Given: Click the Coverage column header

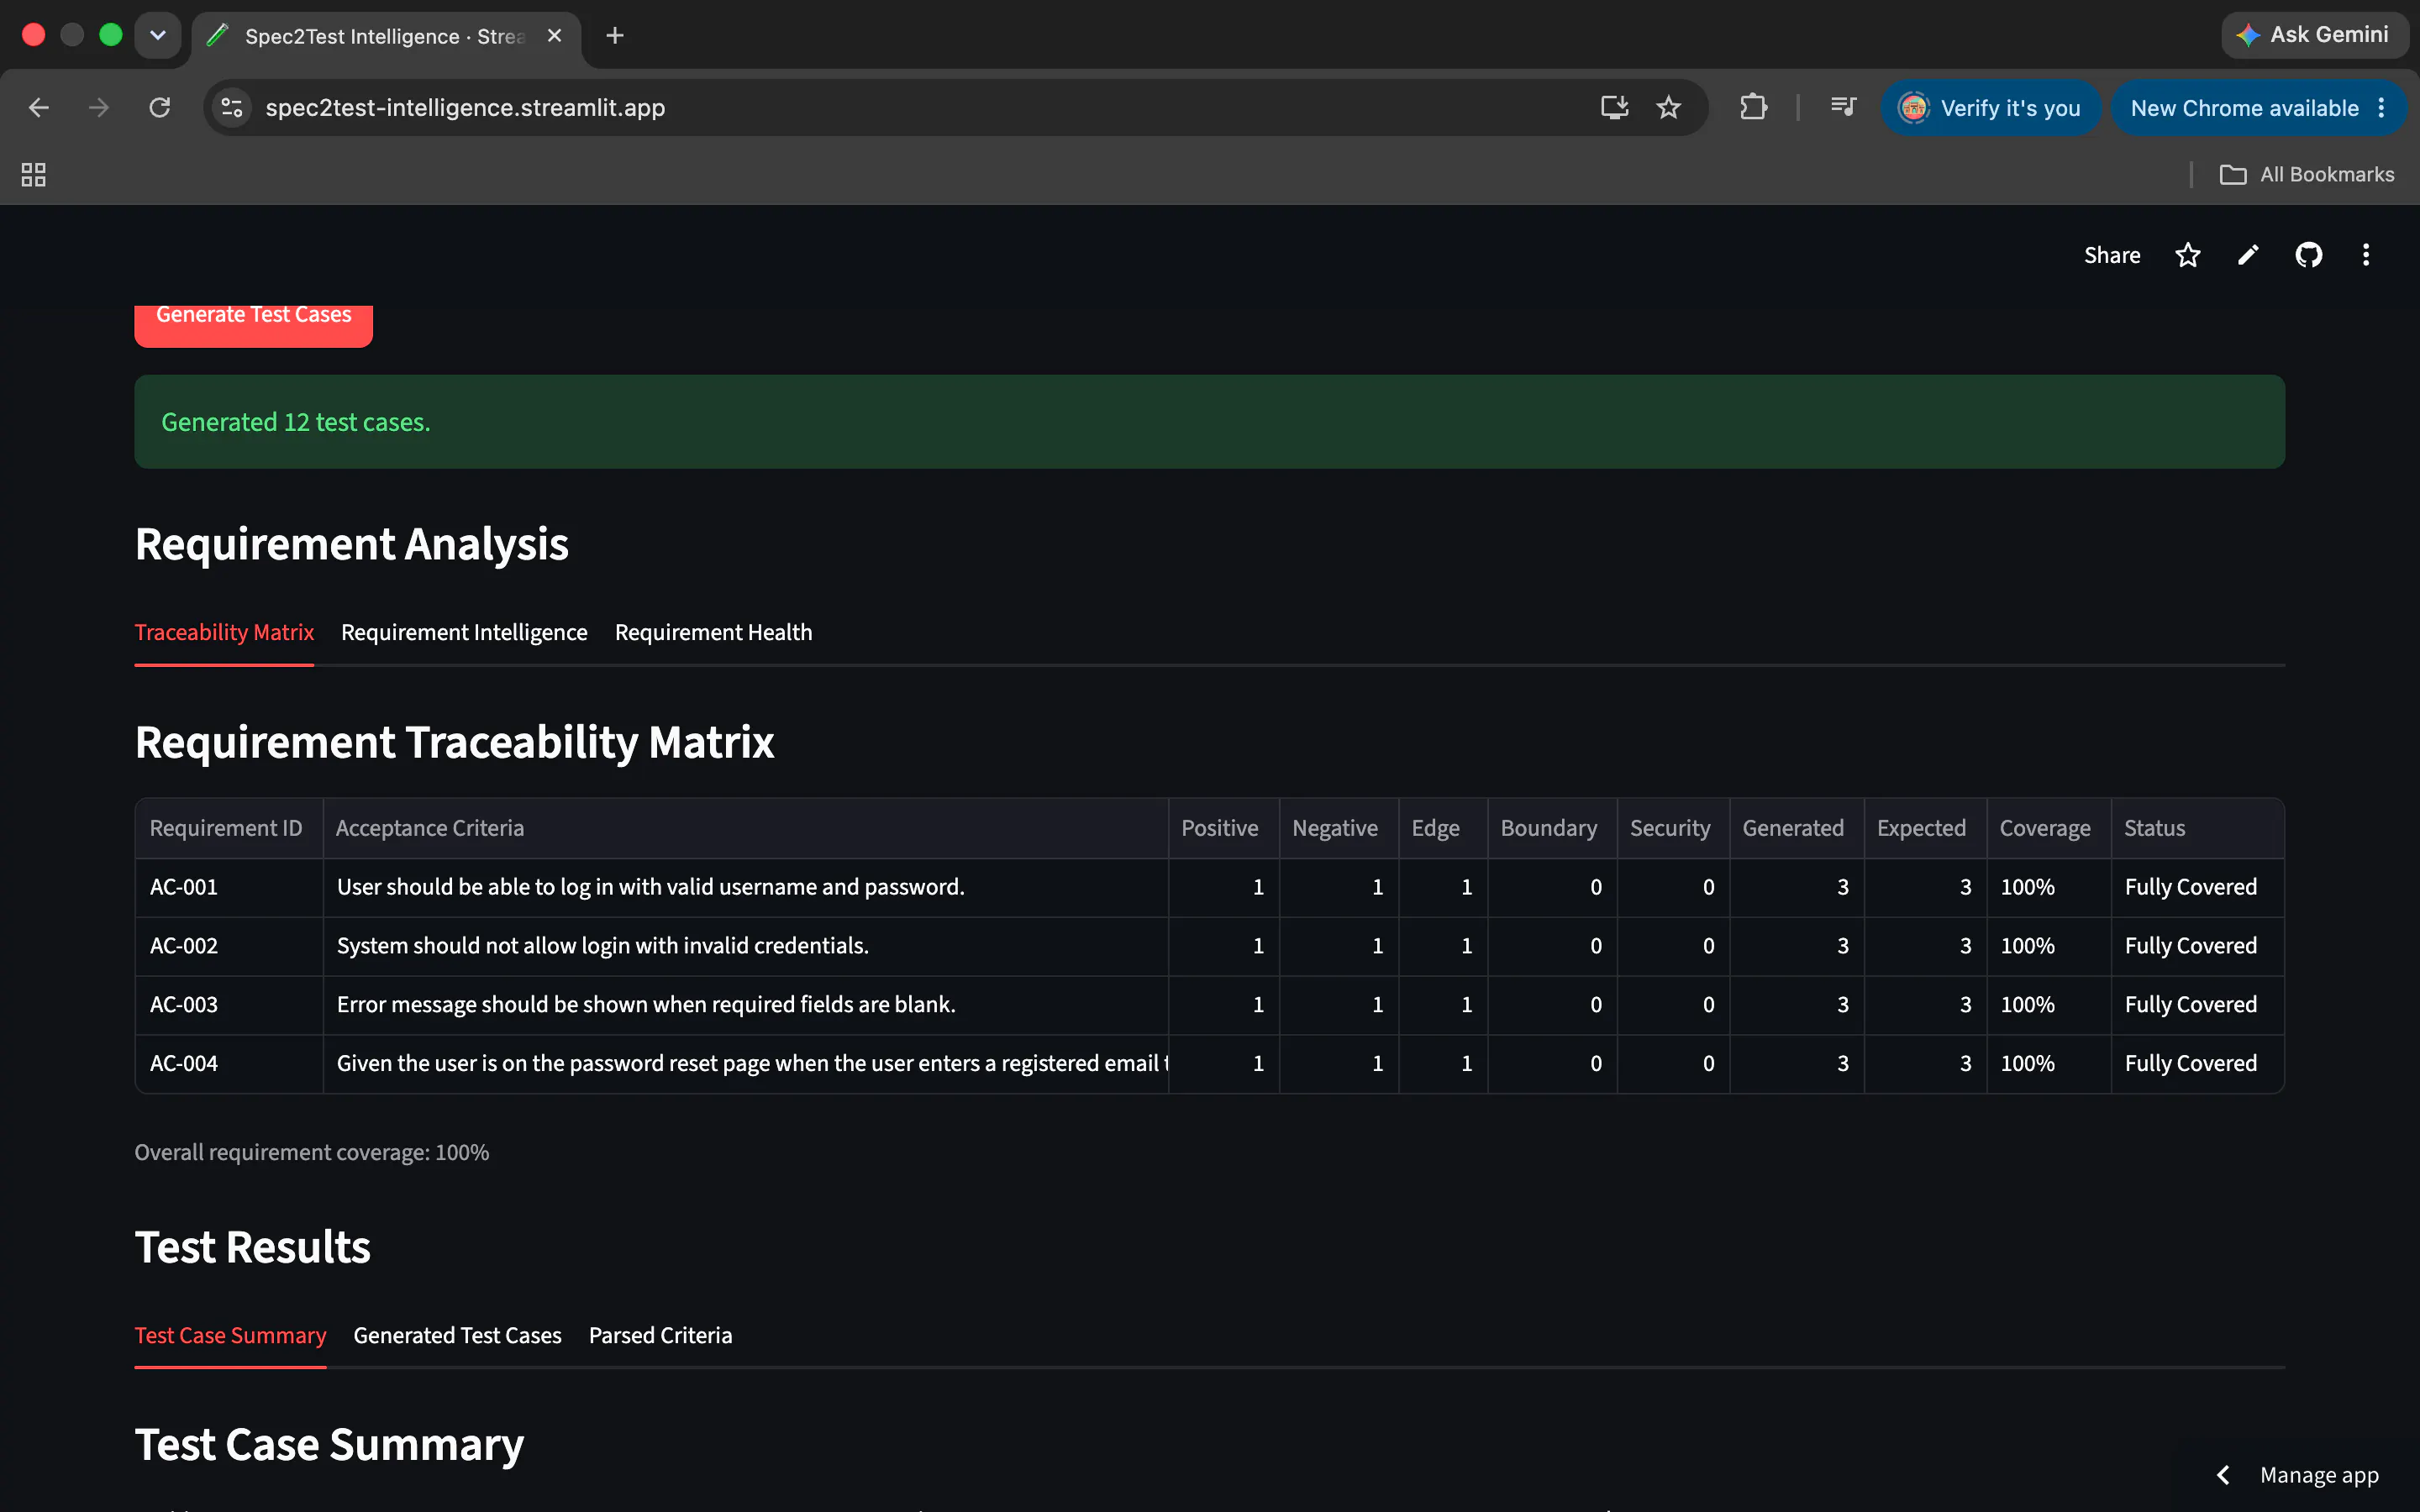Looking at the screenshot, I should point(2047,828).
